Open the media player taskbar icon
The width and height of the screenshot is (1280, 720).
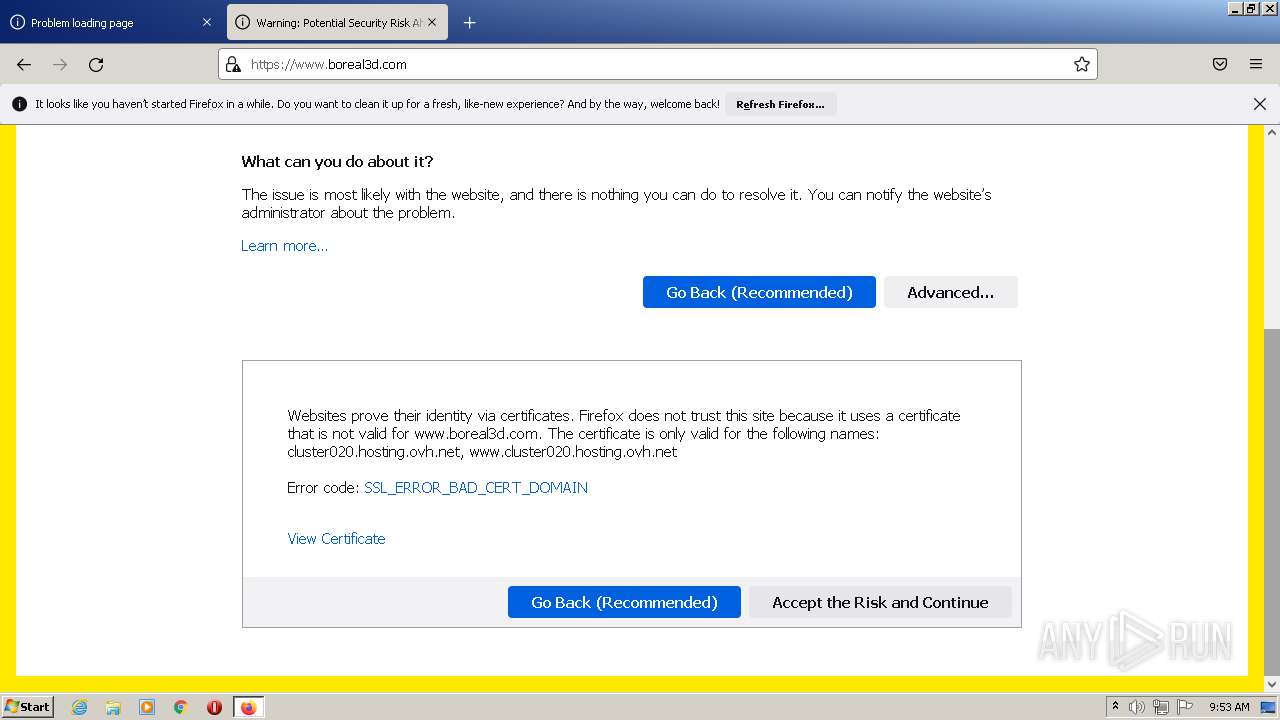tap(147, 707)
